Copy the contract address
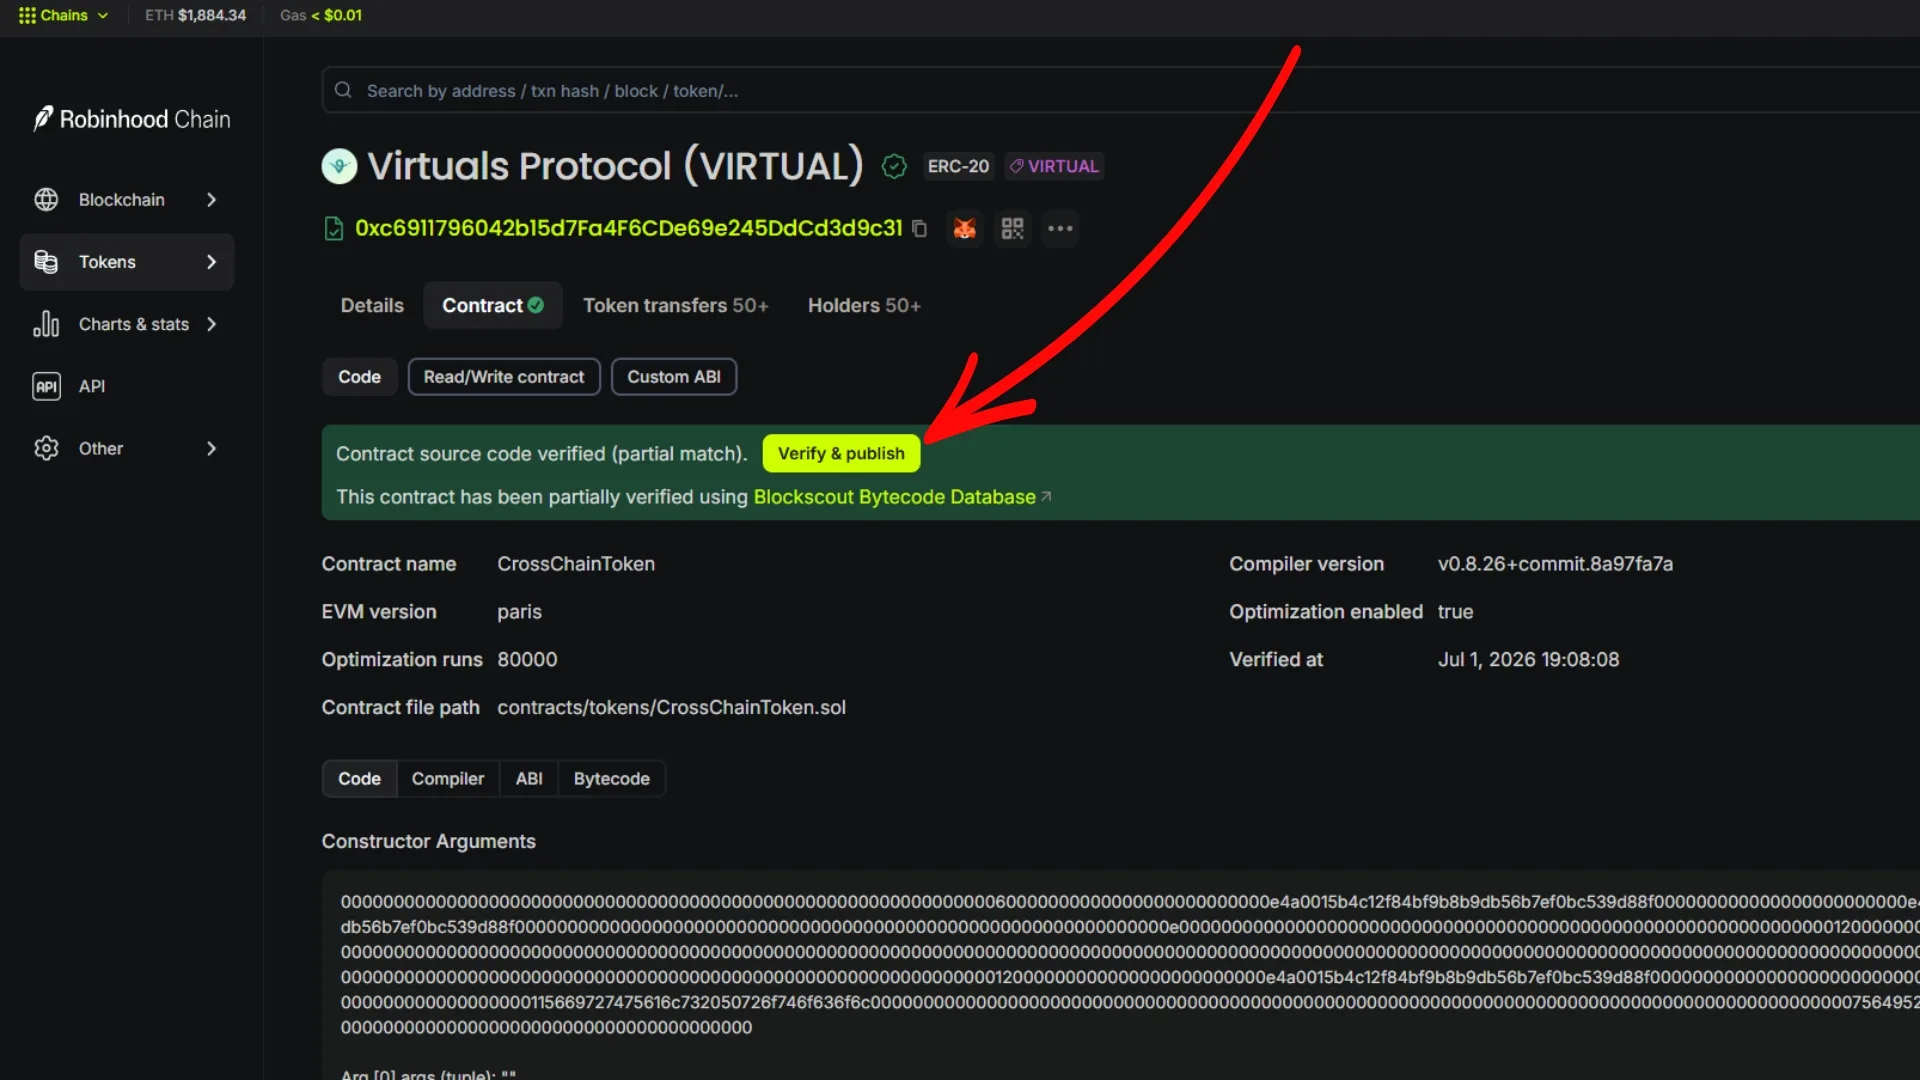Image resolution: width=1920 pixels, height=1080 pixels. [919, 229]
